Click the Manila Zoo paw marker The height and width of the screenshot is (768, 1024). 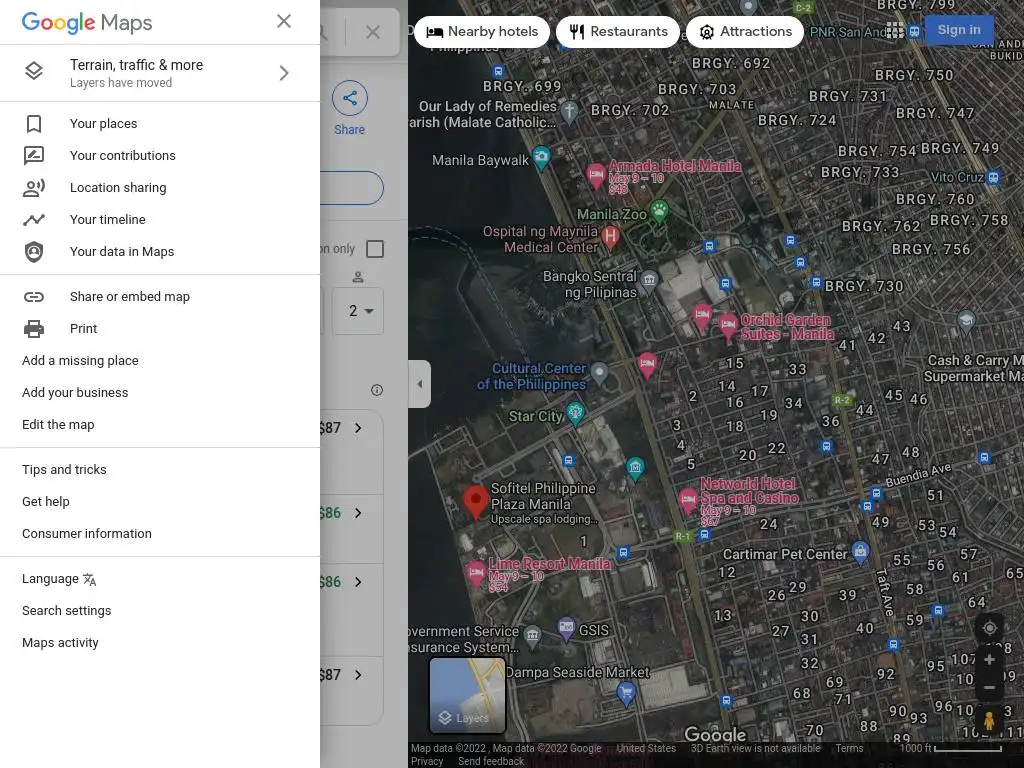[x=660, y=210]
